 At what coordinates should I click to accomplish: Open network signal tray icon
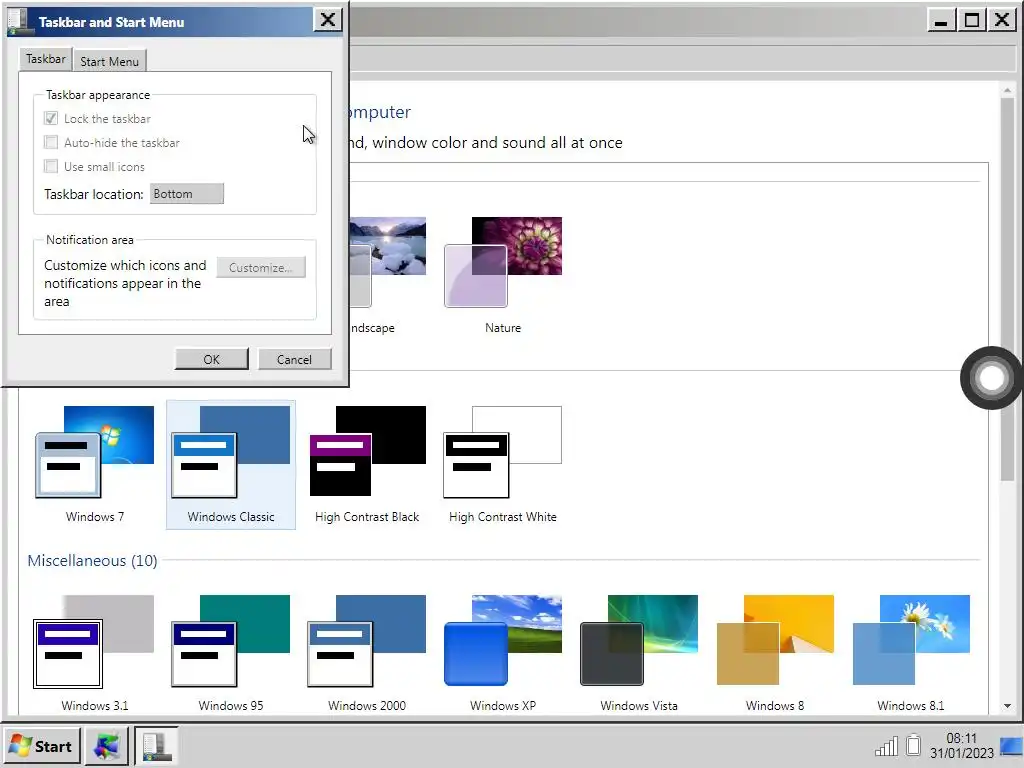(x=886, y=746)
